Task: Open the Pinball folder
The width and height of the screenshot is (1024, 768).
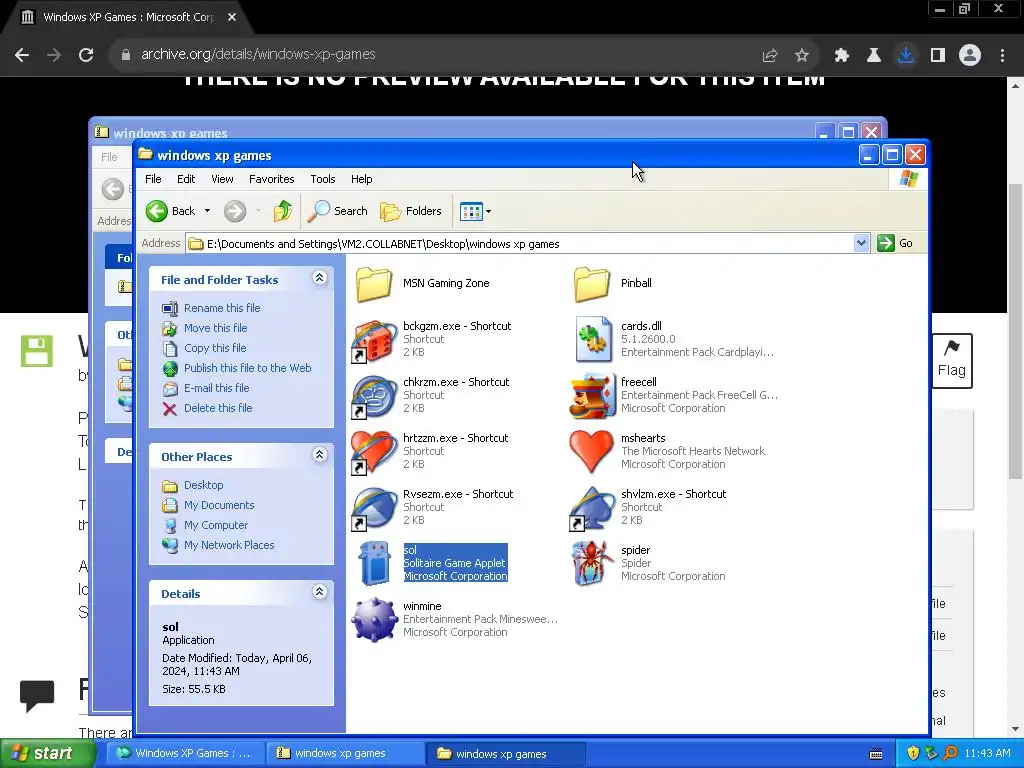Action: [592, 284]
